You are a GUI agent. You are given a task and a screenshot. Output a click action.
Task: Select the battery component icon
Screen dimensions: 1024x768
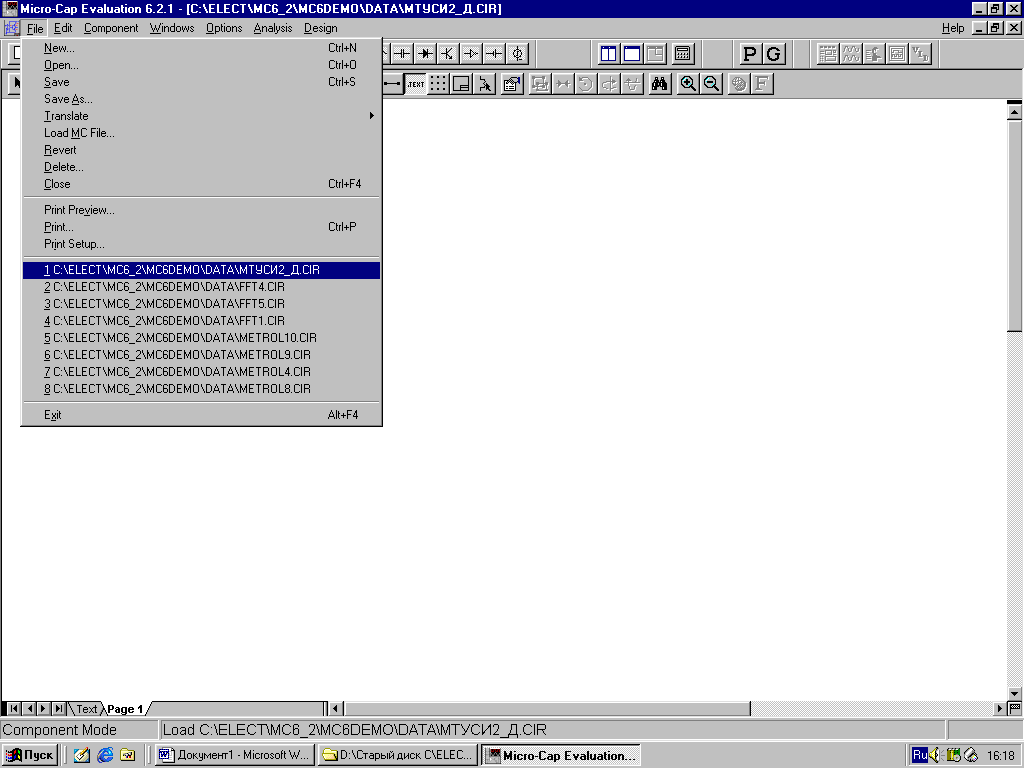pyautogui.click(x=494, y=54)
